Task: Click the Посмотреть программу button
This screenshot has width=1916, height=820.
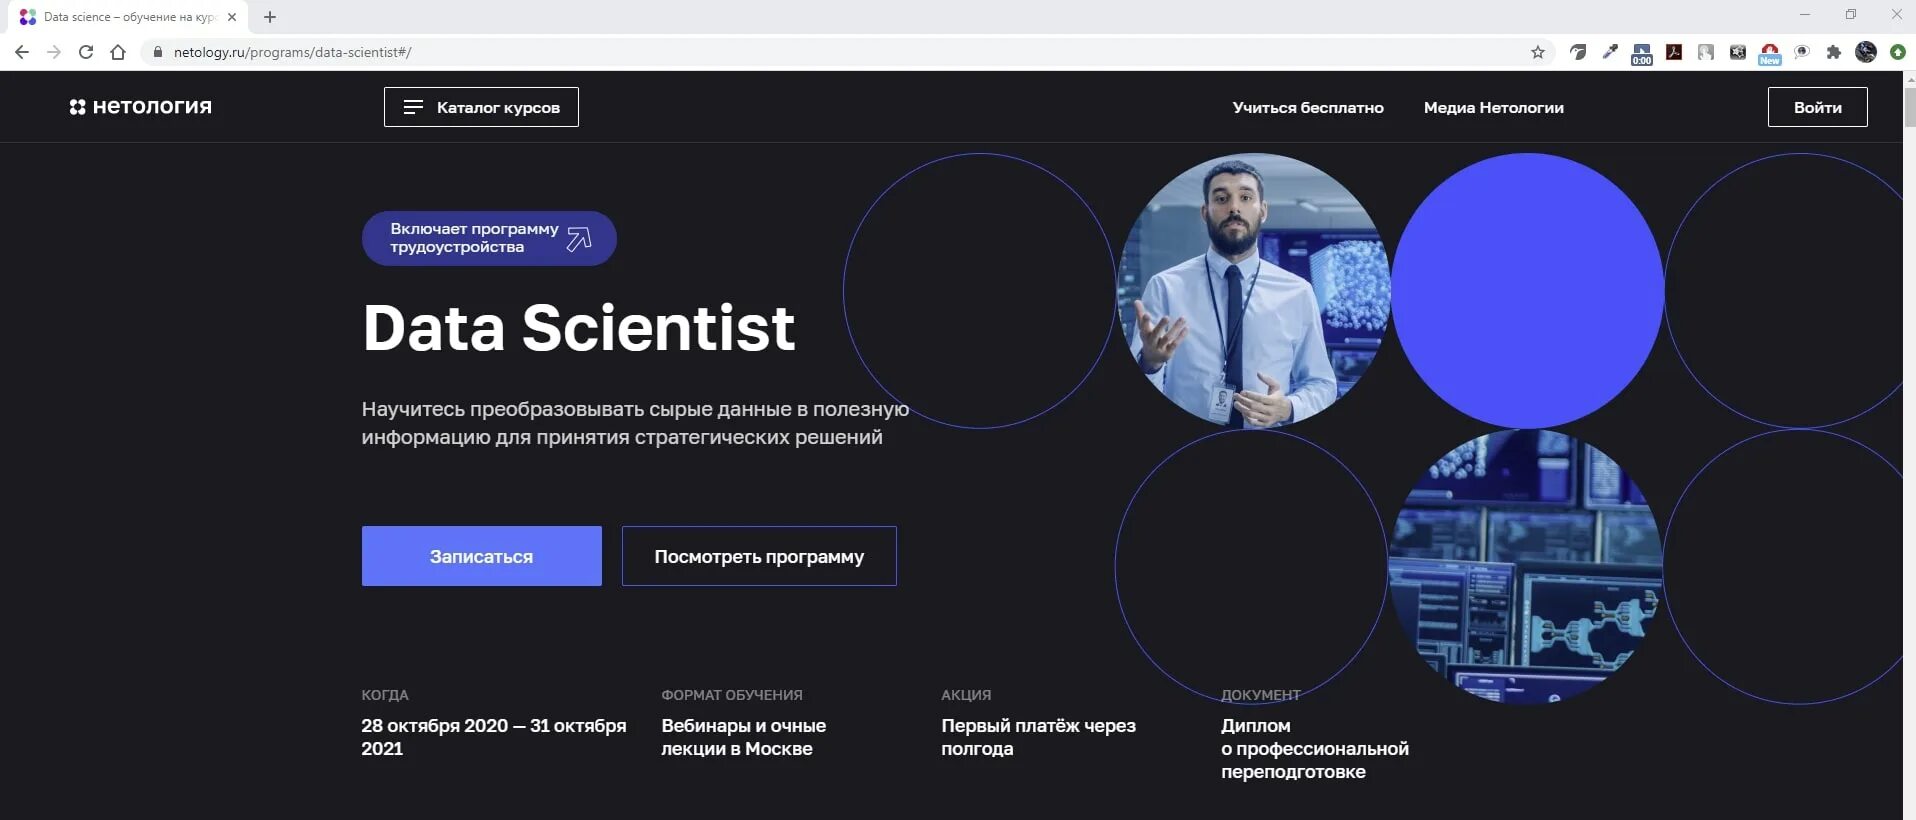Action: coord(759,556)
